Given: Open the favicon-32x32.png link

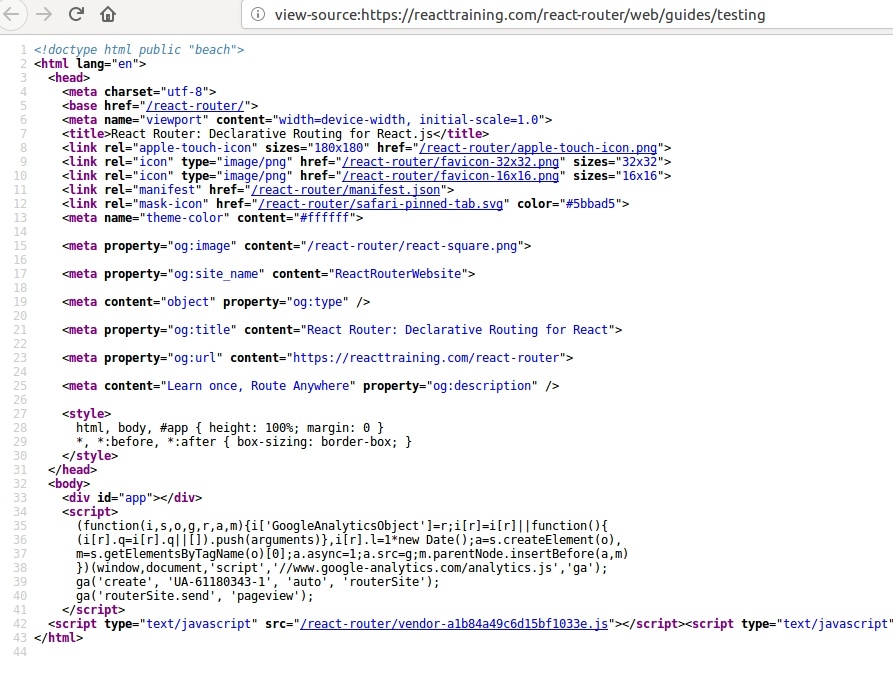Looking at the screenshot, I should [x=450, y=162].
